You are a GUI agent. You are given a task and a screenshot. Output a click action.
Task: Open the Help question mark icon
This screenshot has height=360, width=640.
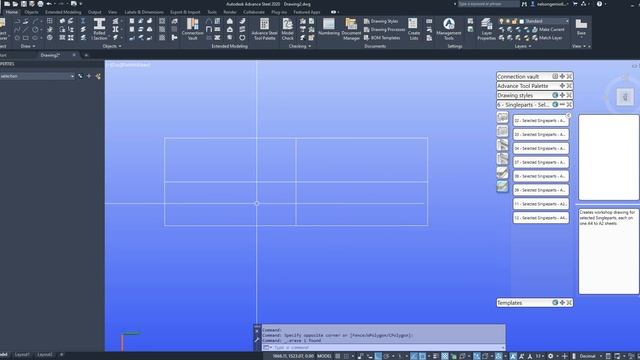point(599,4)
